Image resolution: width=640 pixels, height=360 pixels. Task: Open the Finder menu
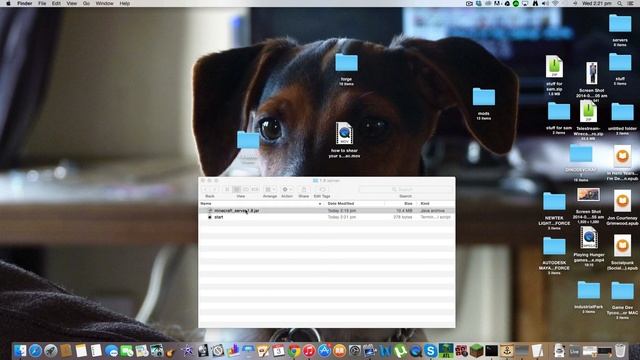[x=24, y=3]
